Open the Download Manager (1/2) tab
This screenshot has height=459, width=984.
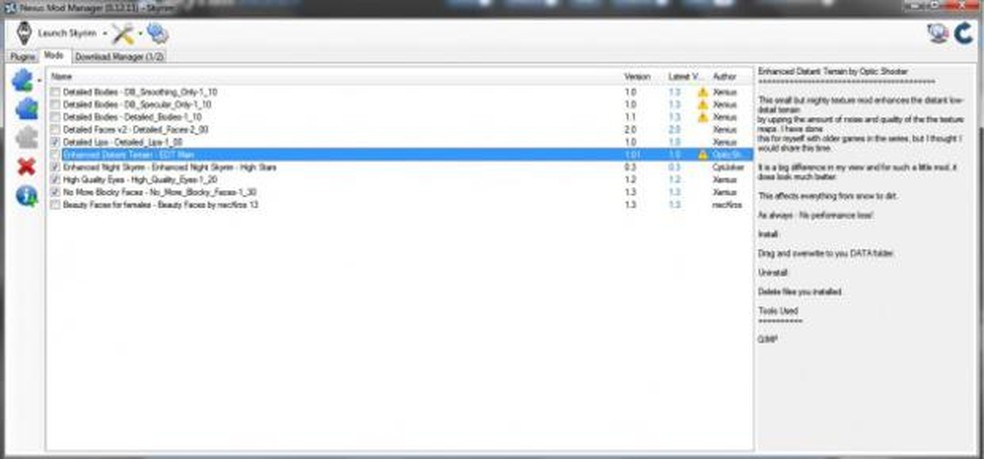click(119, 57)
